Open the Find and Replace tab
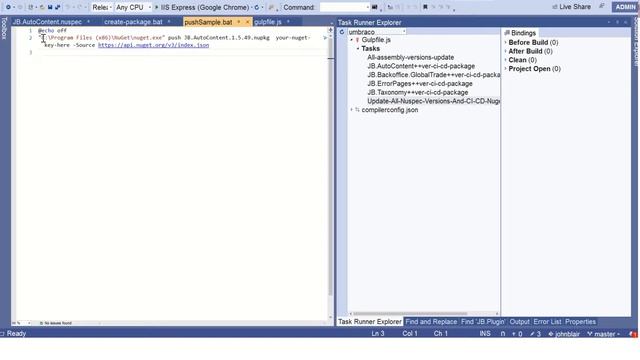This screenshot has width=640, height=360. point(431,322)
